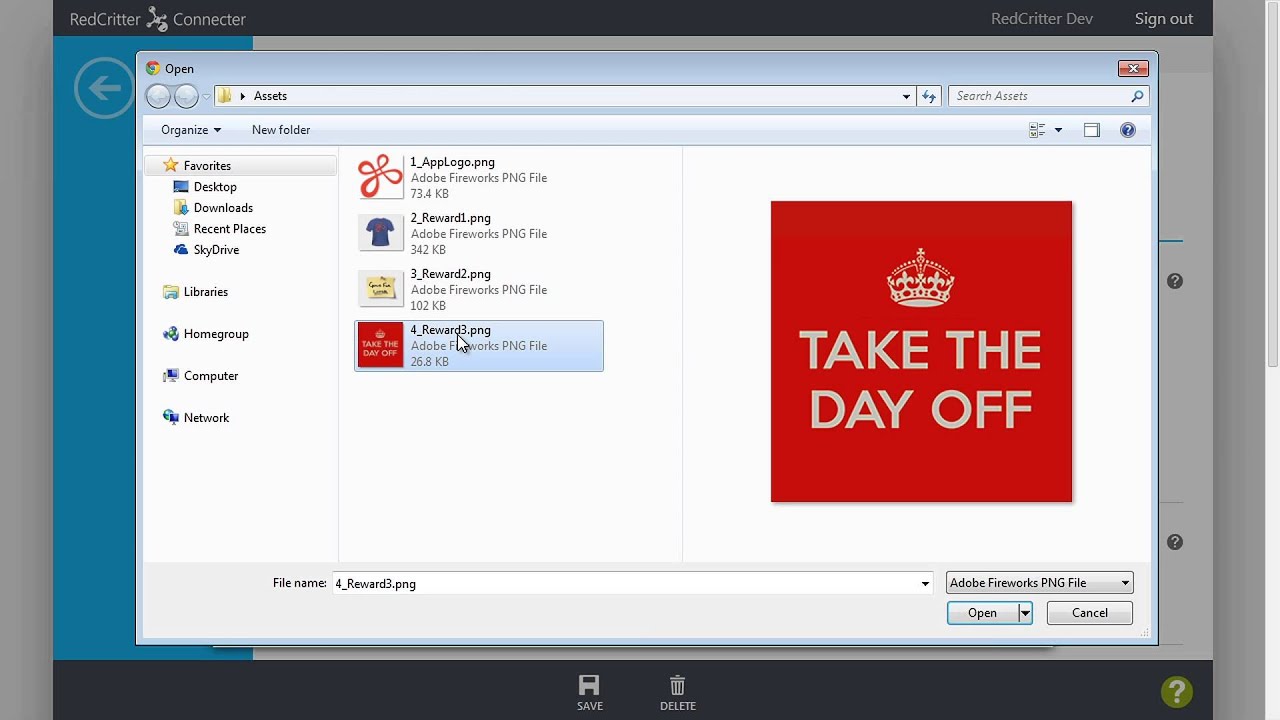Viewport: 1280px width, 720px height.
Task: Select Libraries in the navigation pane
Action: pyautogui.click(x=206, y=292)
